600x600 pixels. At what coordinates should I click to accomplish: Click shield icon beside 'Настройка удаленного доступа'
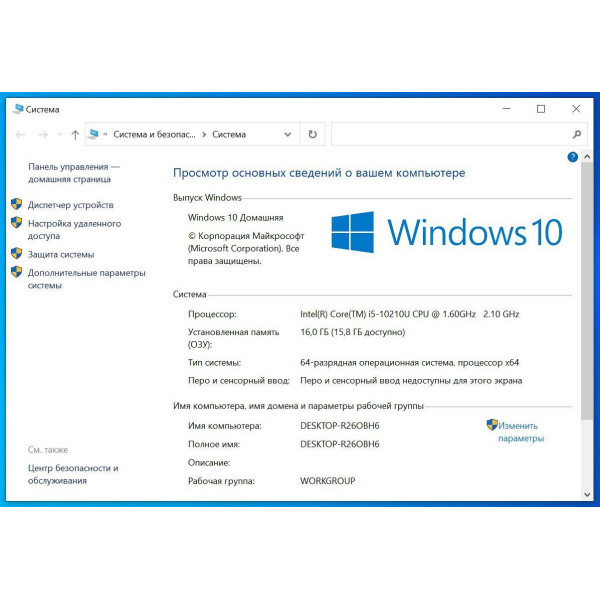click(x=16, y=222)
